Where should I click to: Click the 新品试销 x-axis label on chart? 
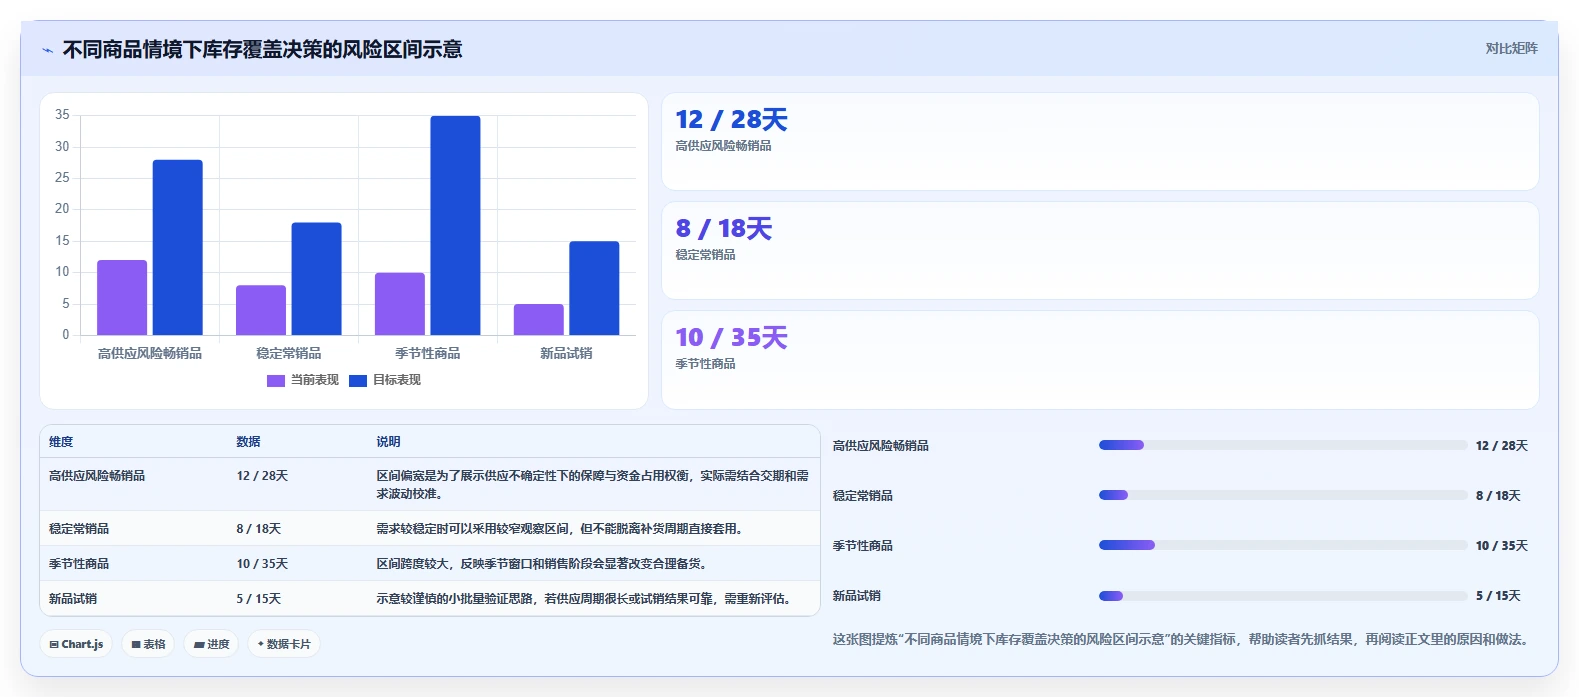(566, 353)
